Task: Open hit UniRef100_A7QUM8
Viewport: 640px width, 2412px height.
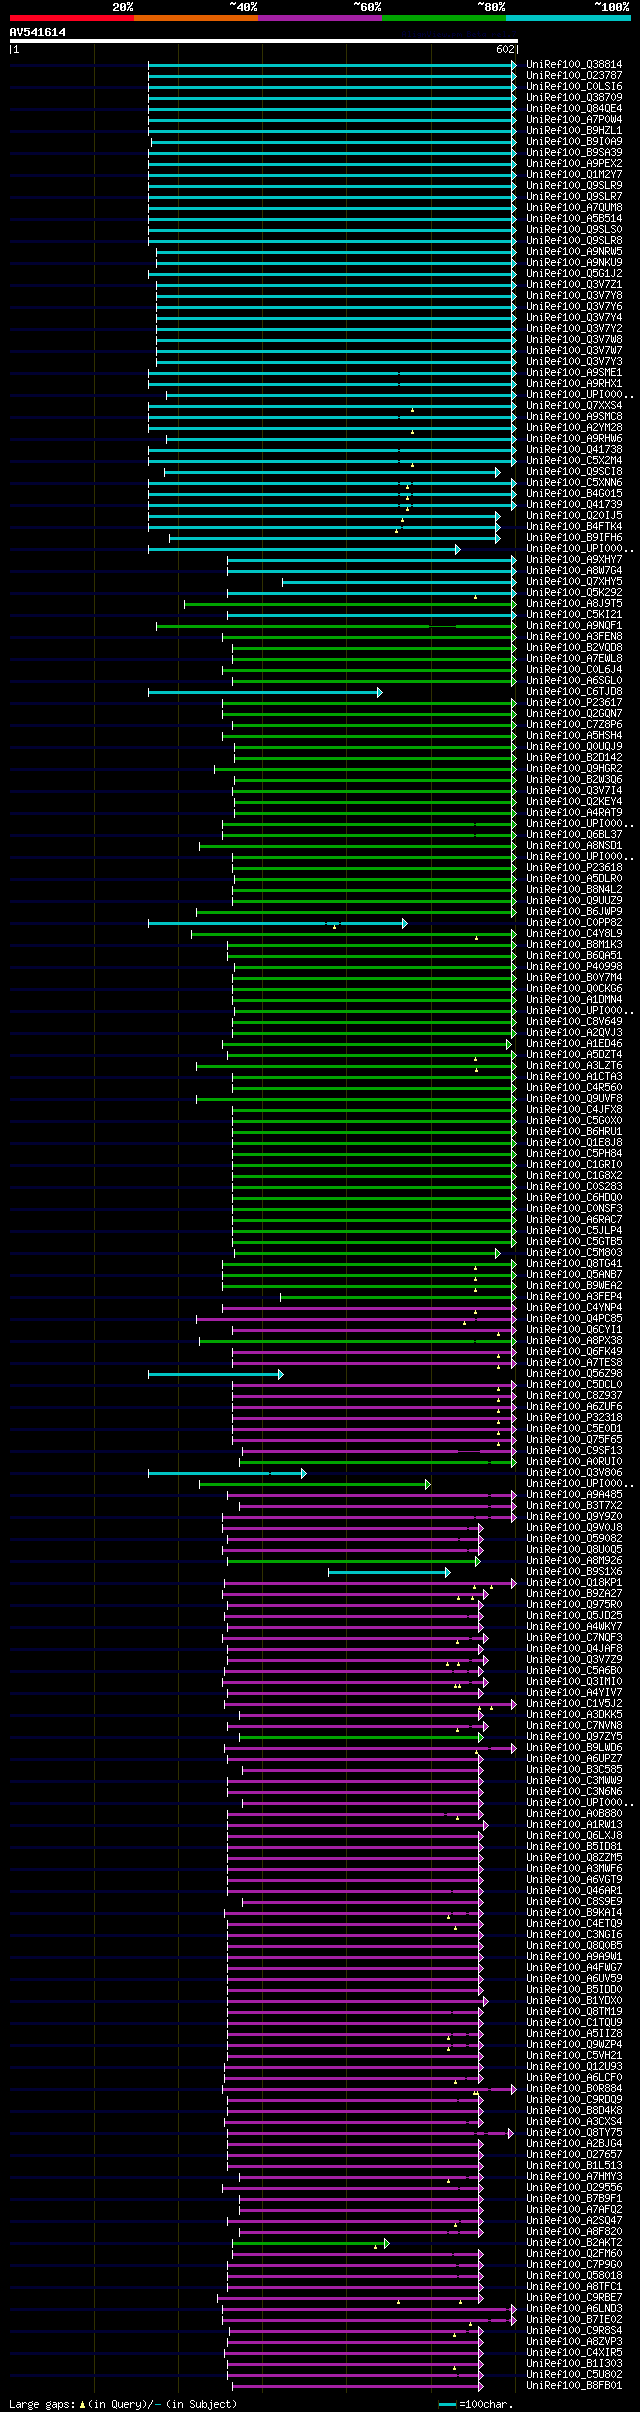Action: (x=574, y=208)
